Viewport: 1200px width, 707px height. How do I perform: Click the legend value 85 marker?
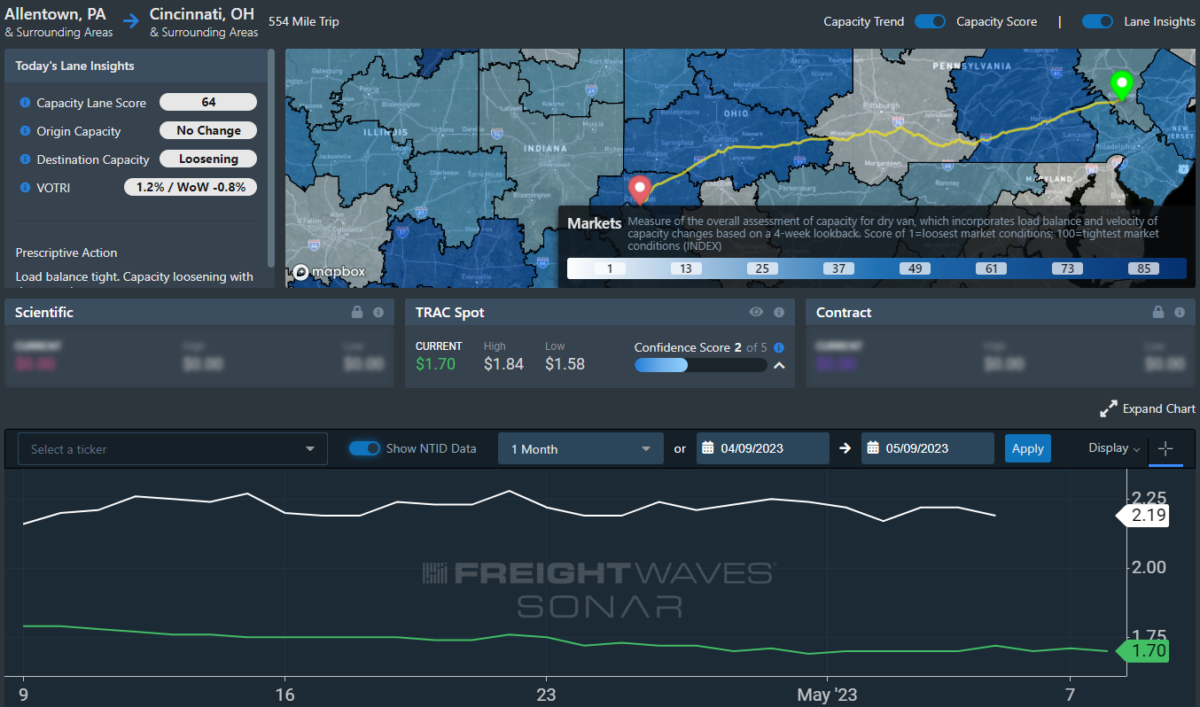pos(1142,269)
